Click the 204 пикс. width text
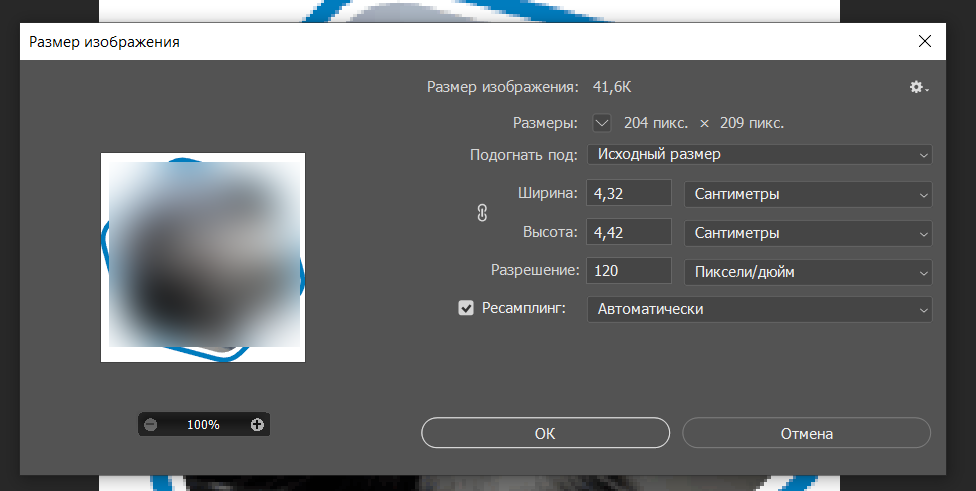The height and width of the screenshot is (491, 976). [x=655, y=123]
